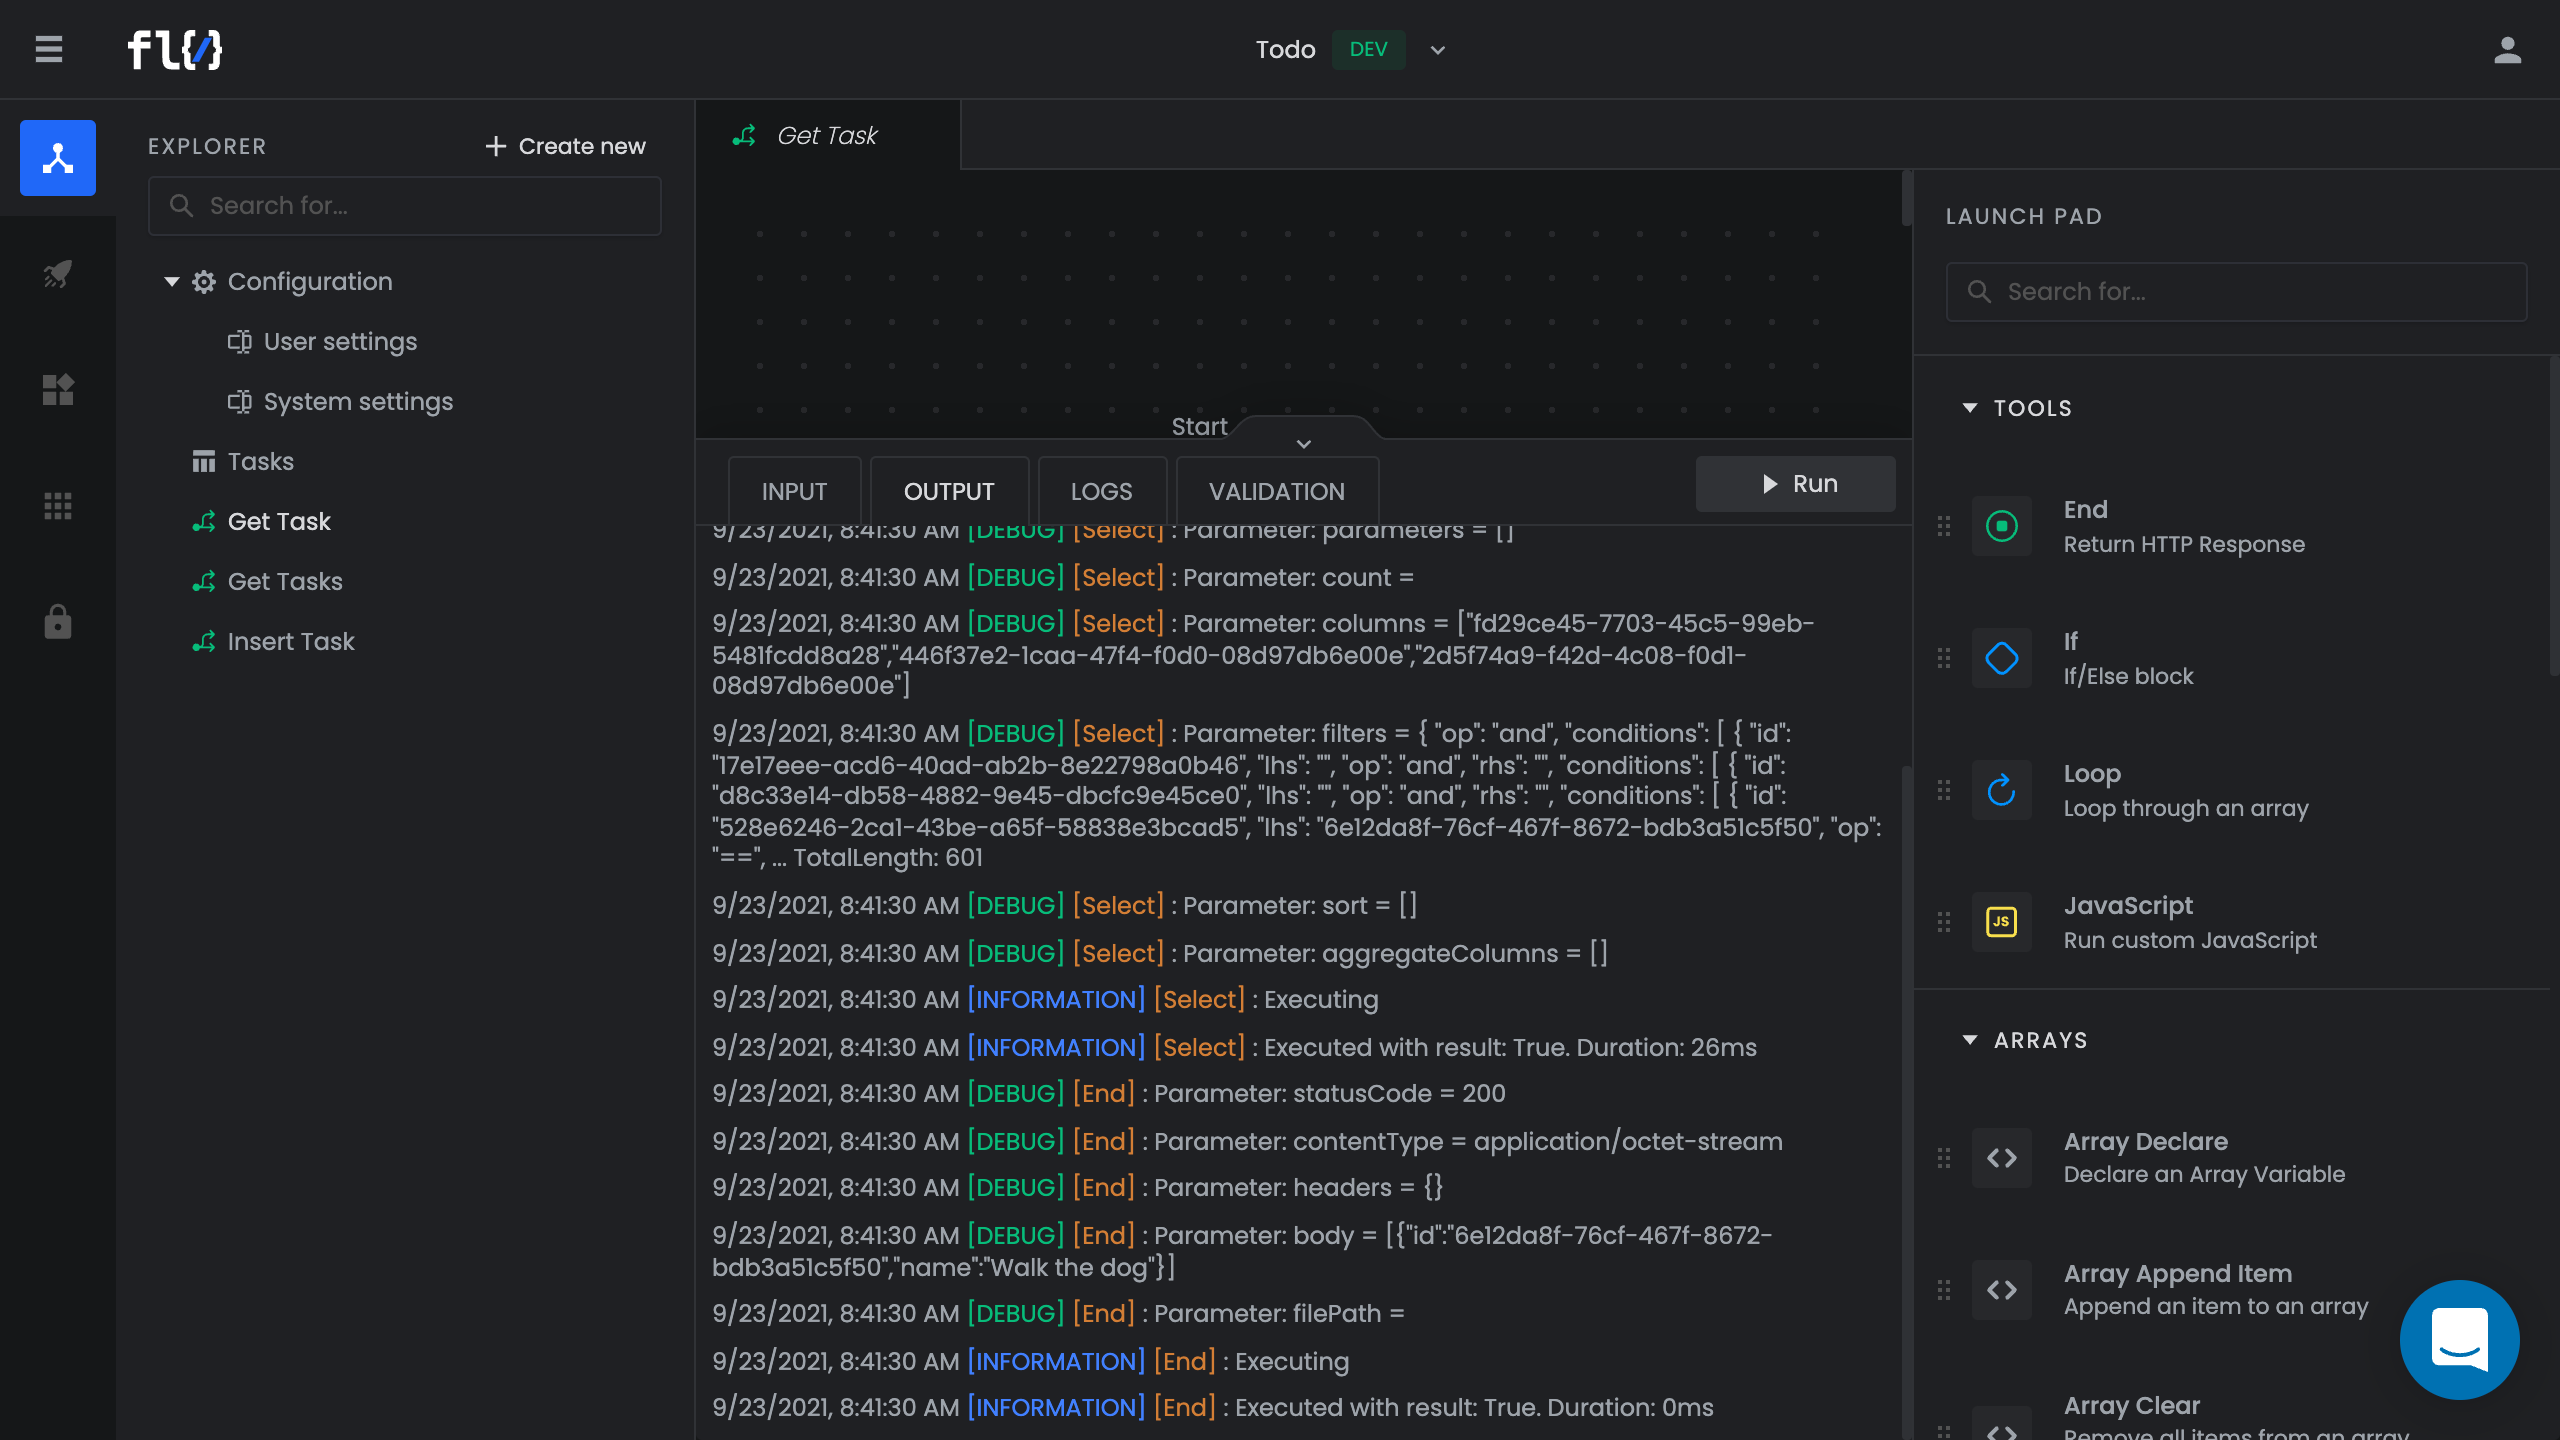Screen dimensions: 2560x1440
Task: Click Create new in Explorer
Action: pyautogui.click(x=565, y=146)
